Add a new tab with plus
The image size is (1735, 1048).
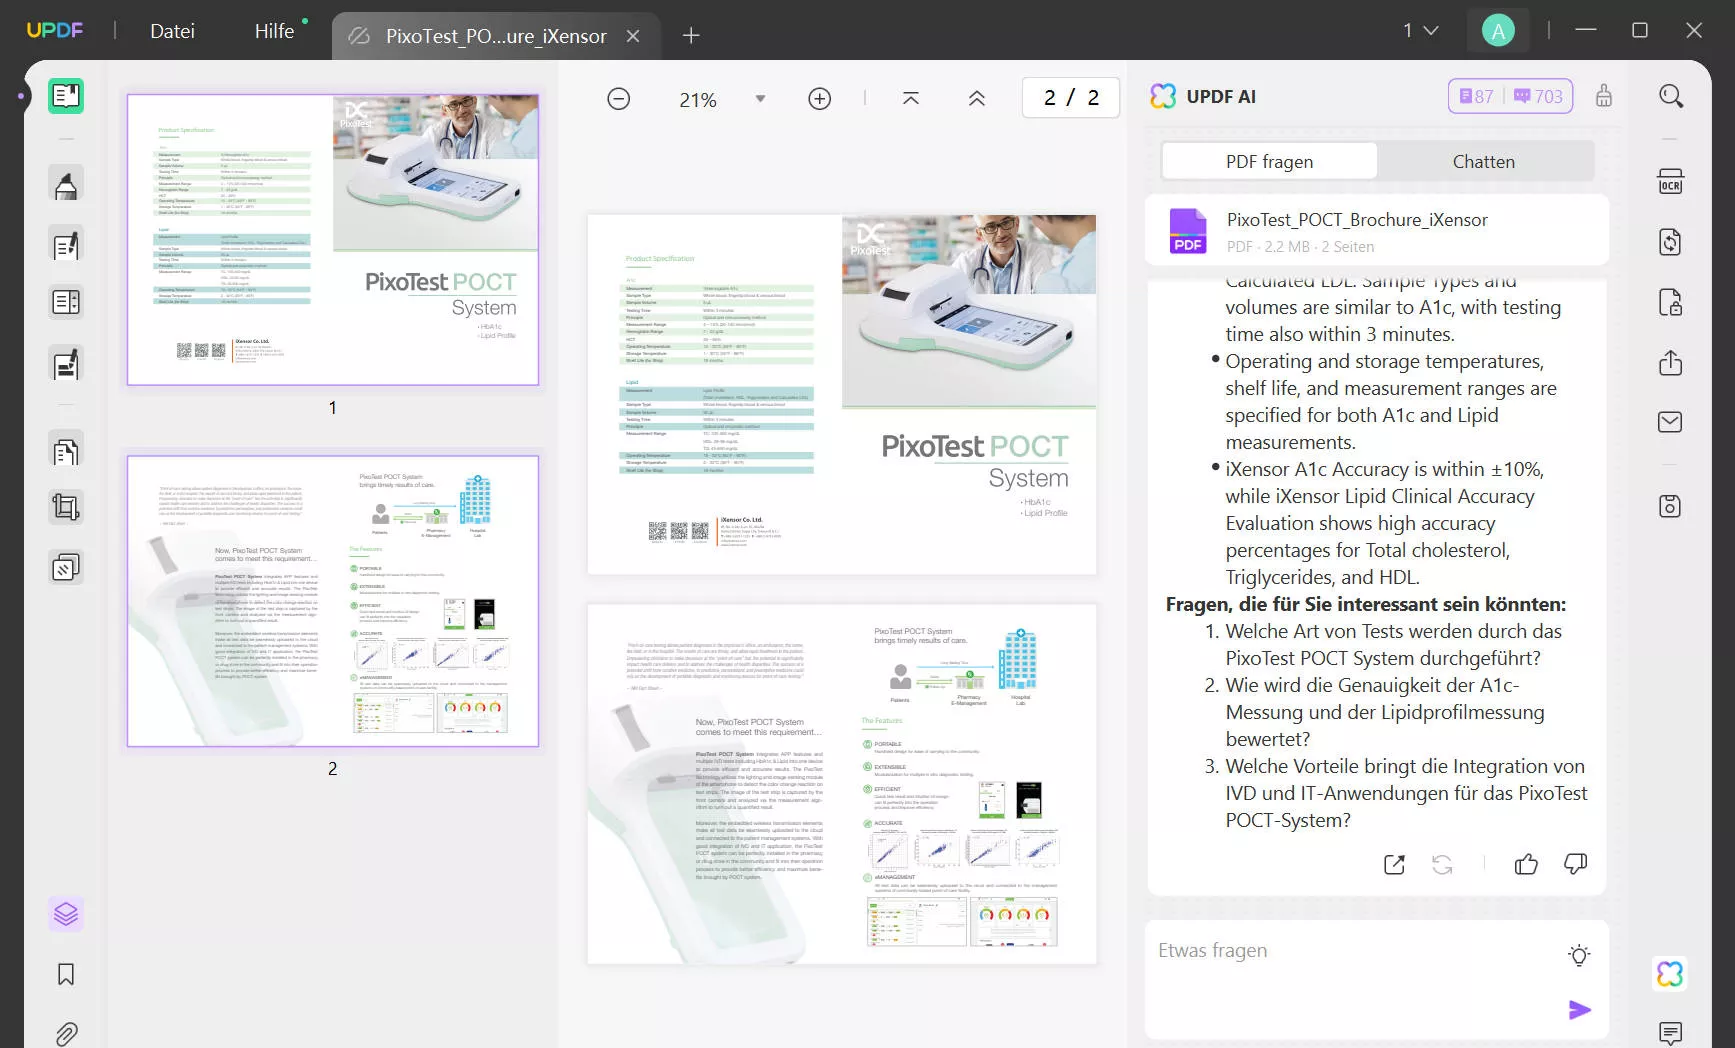(x=691, y=36)
